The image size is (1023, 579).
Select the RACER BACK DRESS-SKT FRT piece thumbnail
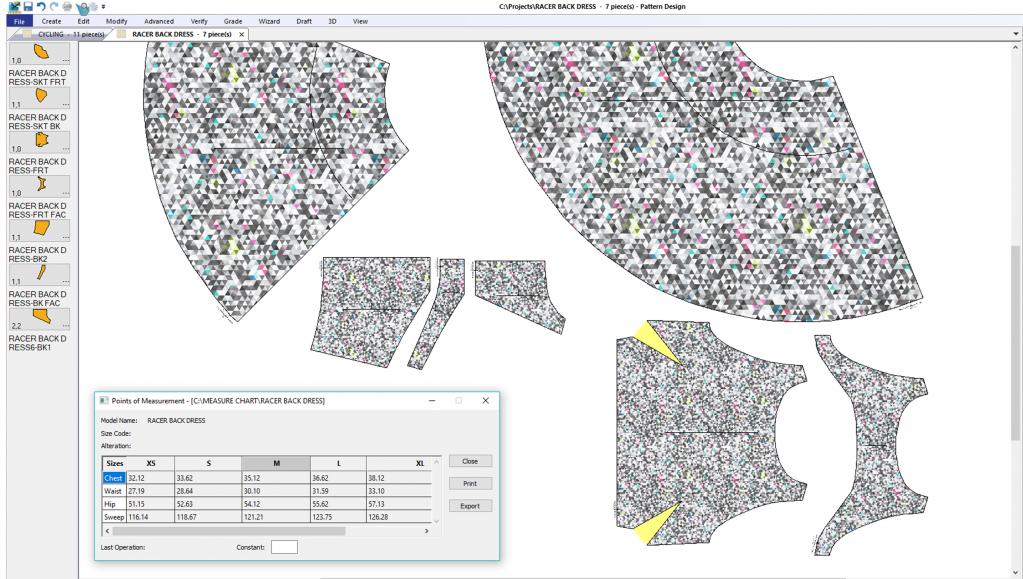click(41, 51)
